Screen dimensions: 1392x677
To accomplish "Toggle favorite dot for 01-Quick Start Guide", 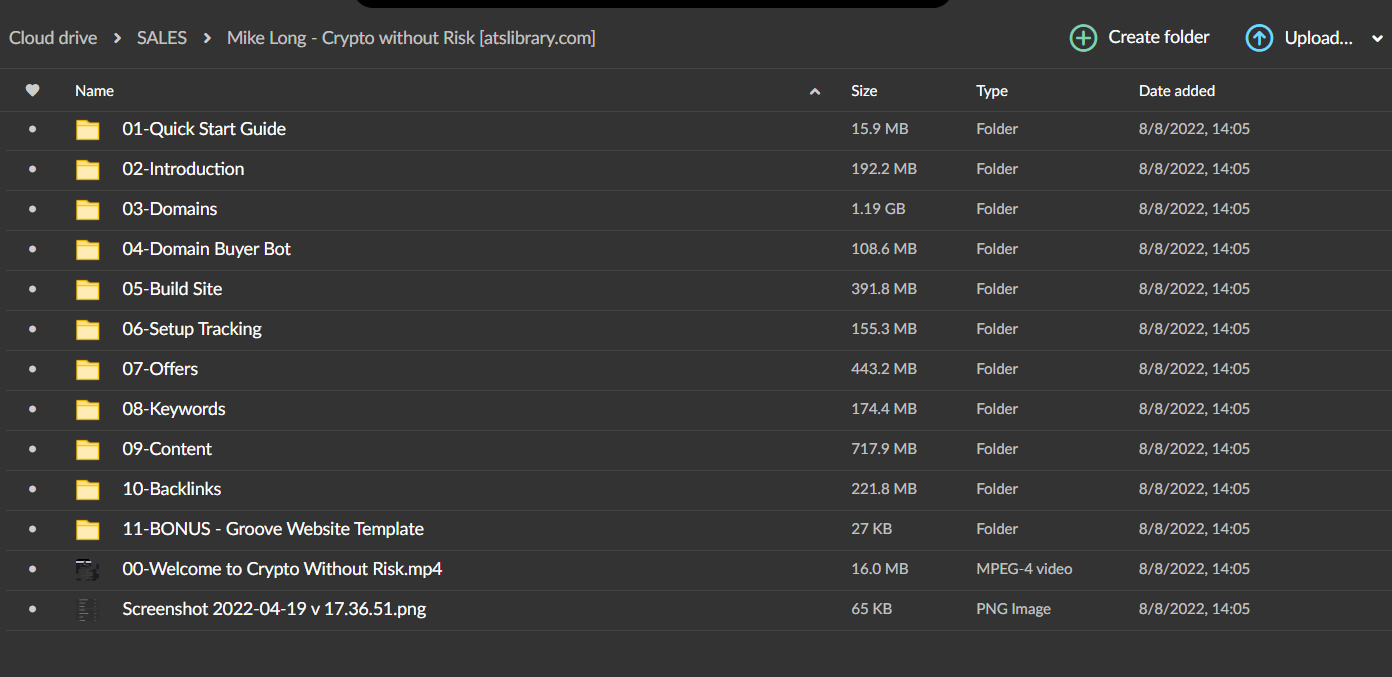I will [x=32, y=129].
